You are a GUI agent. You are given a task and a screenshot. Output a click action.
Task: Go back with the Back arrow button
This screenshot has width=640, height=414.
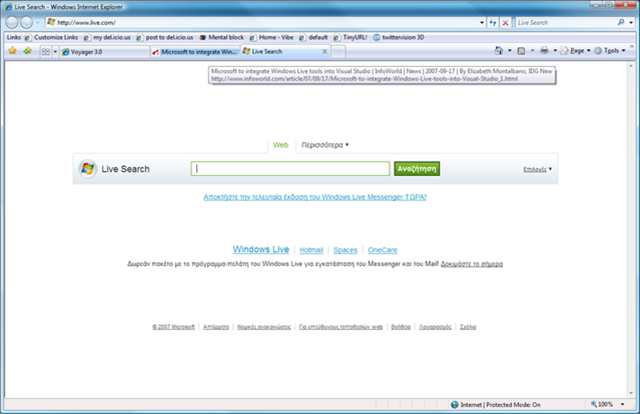point(12,22)
